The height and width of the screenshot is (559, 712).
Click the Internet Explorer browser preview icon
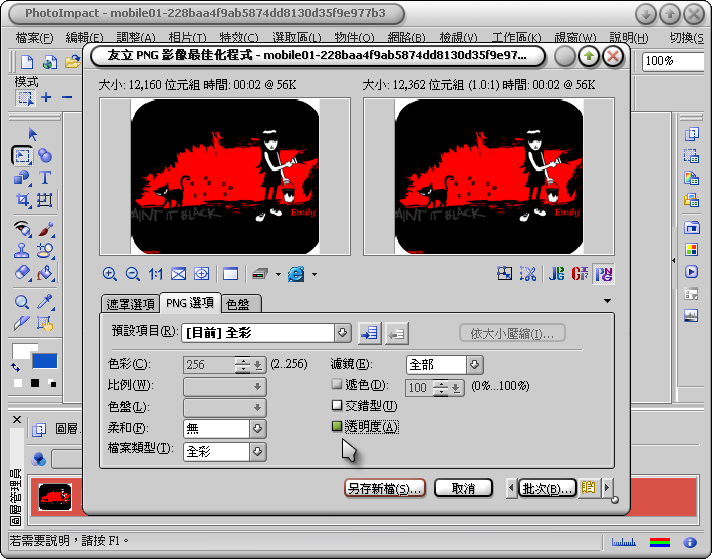click(296, 274)
